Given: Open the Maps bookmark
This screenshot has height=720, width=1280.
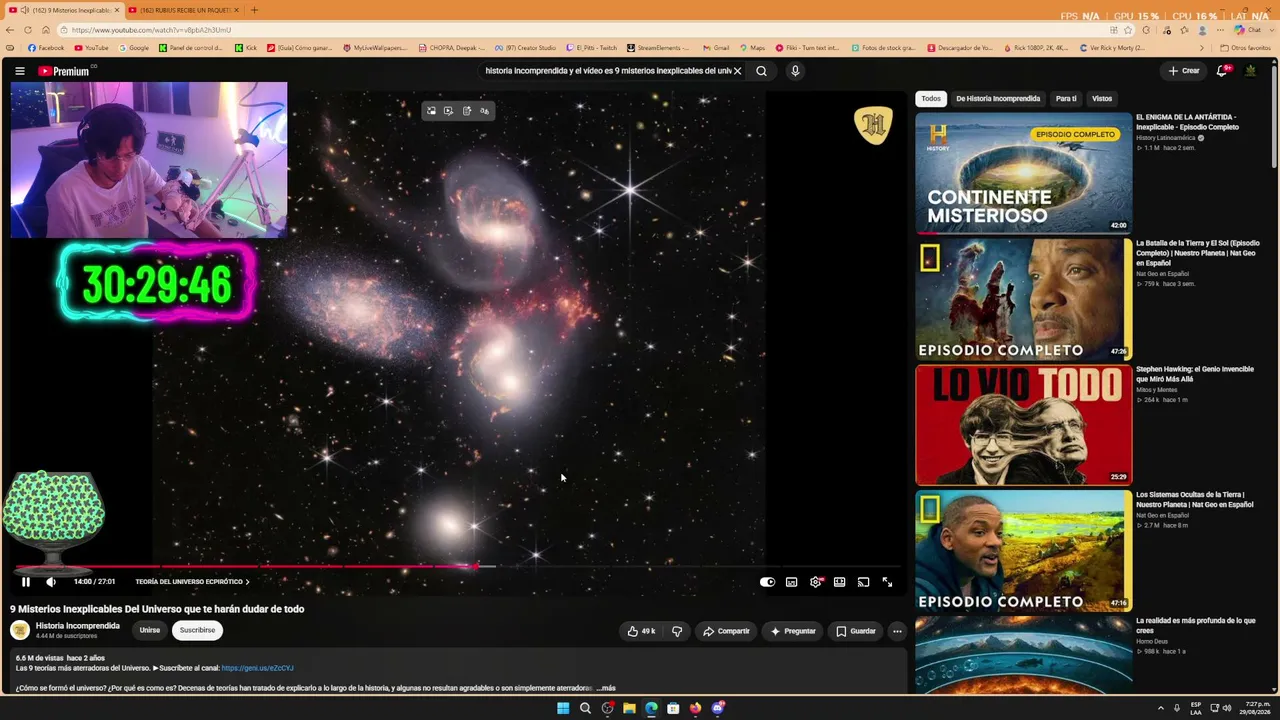Looking at the screenshot, I should click(x=752, y=48).
